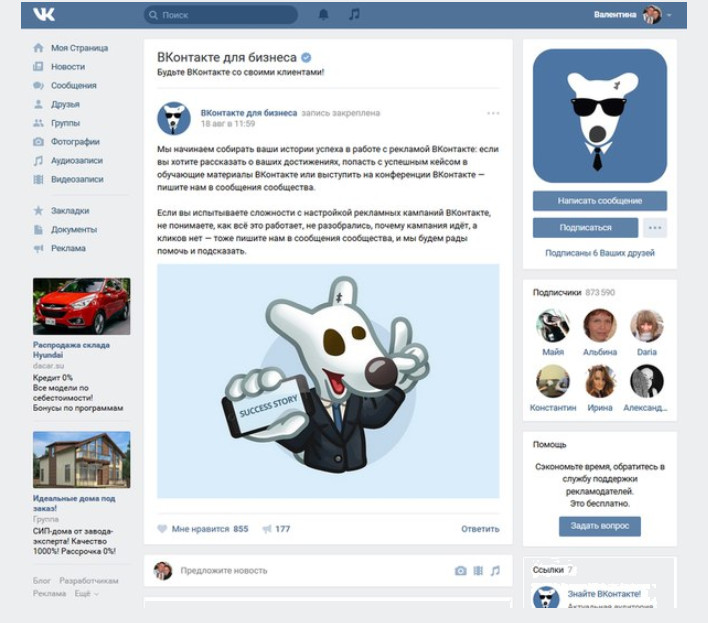Click Валентина's avatar in header

(x=652, y=14)
